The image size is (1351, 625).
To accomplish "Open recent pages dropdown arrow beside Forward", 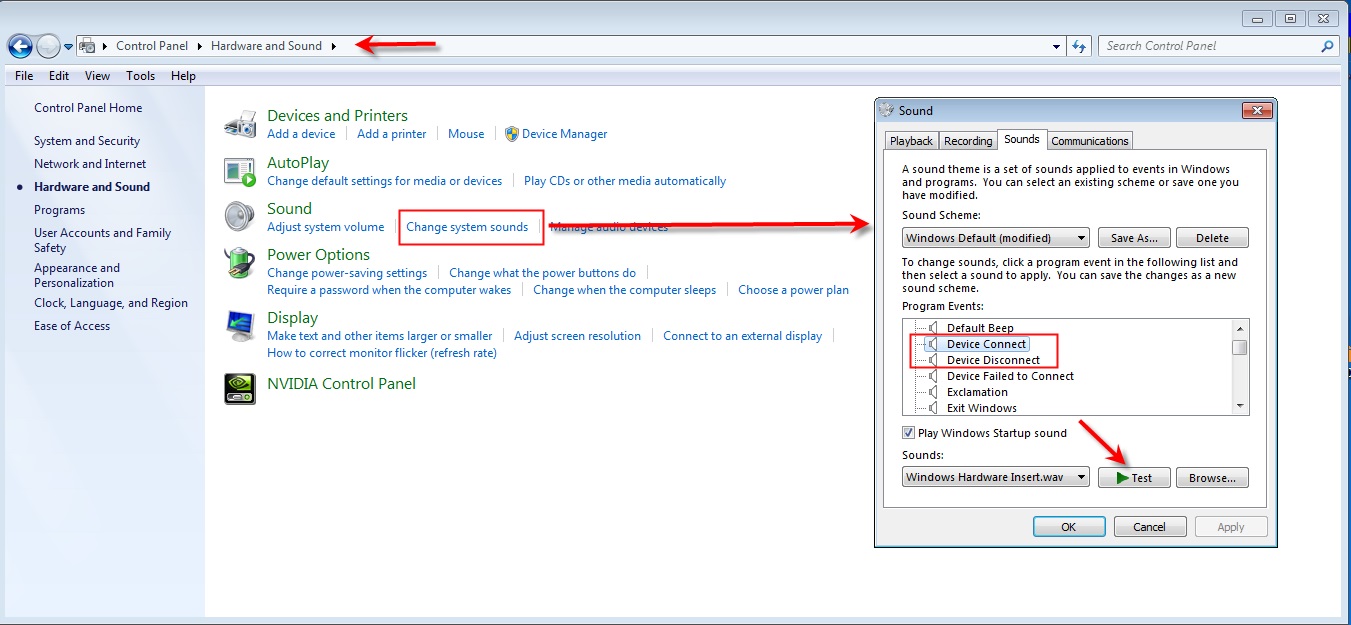I will (68, 47).
